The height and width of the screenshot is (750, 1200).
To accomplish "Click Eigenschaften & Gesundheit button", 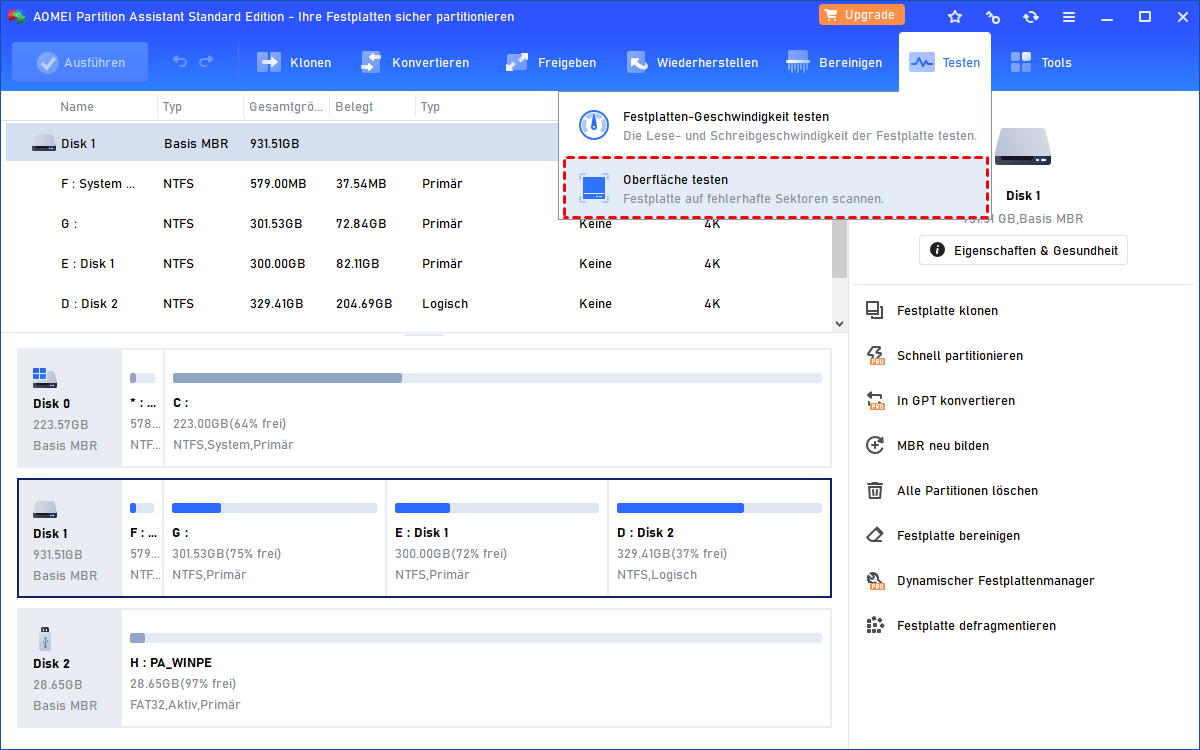I will [x=1023, y=250].
